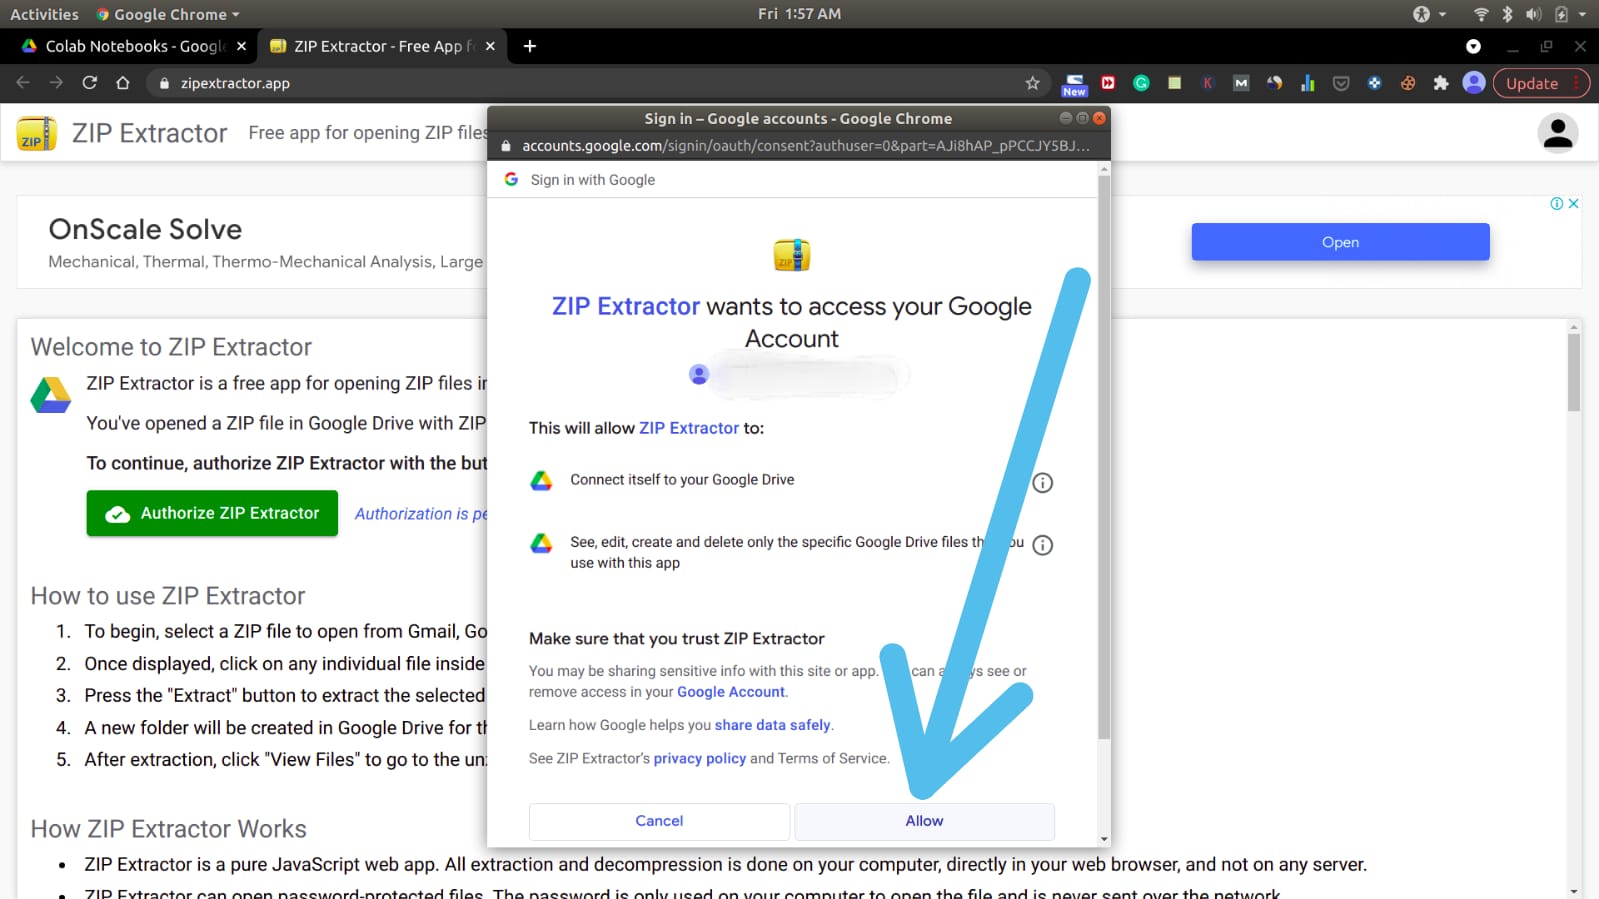Click the info icon beside Connect itself to Google Drive
The image size is (1599, 899).
pyautogui.click(x=1042, y=483)
